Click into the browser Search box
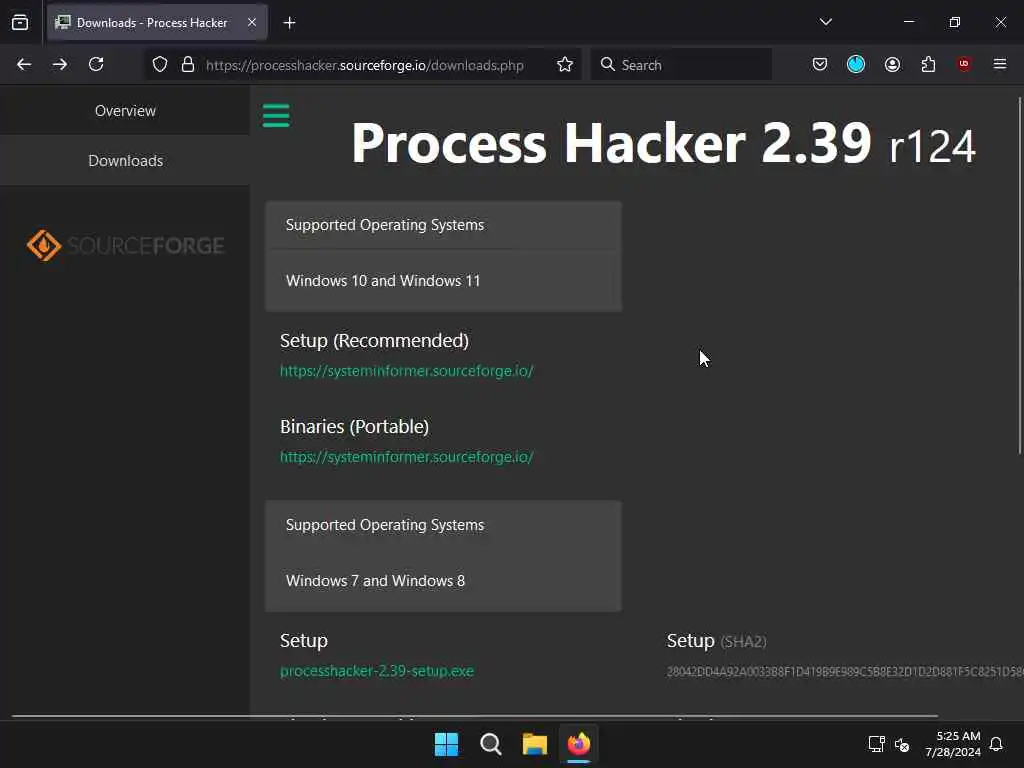Screen dimensions: 1024x768 [x=681, y=65]
